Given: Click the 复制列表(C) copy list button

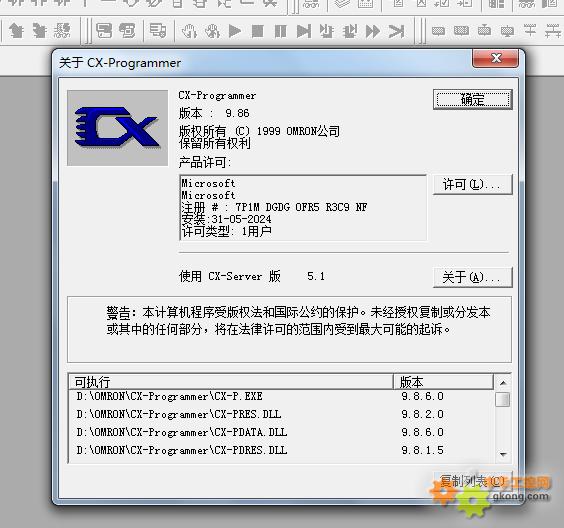Looking at the screenshot, I should coord(473,481).
